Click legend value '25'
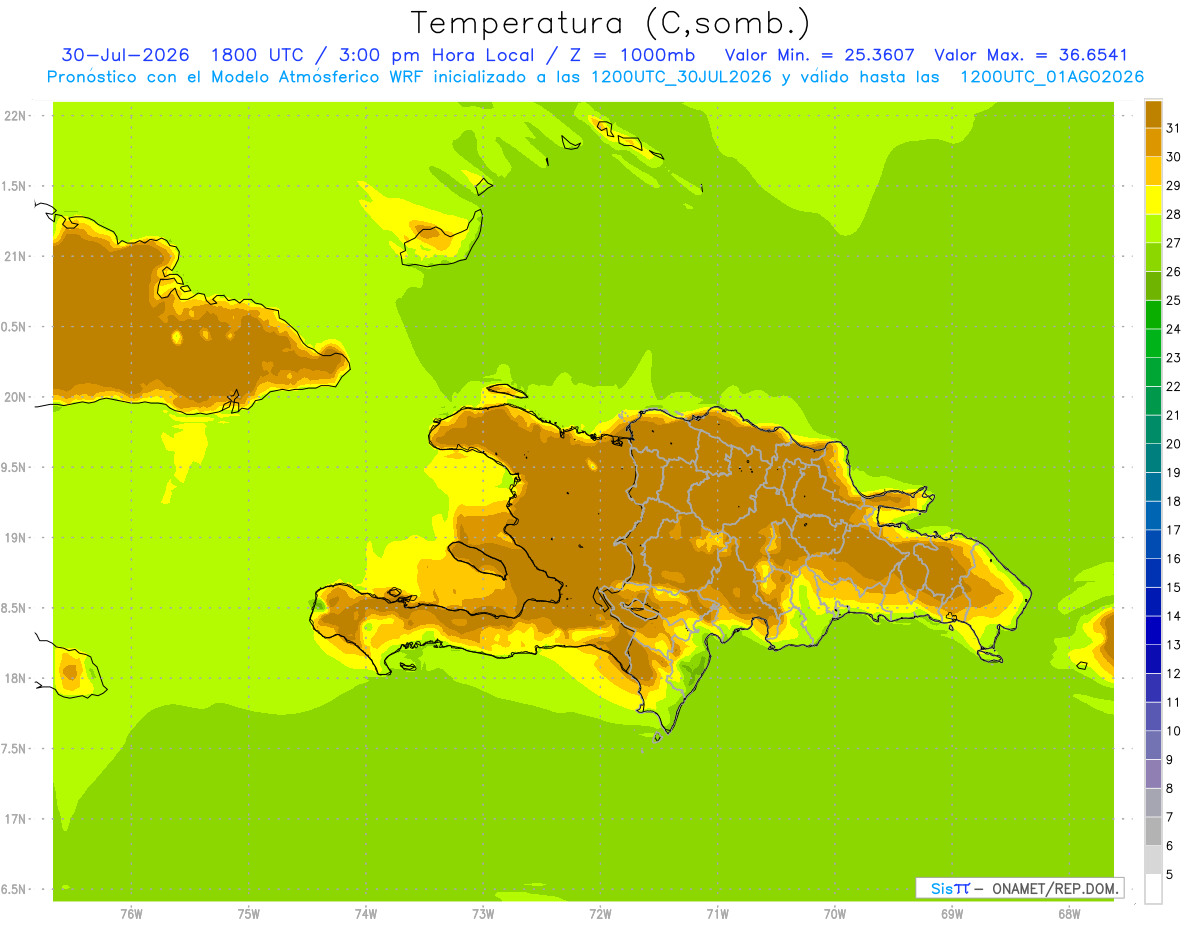1200x927 pixels. point(1174,300)
